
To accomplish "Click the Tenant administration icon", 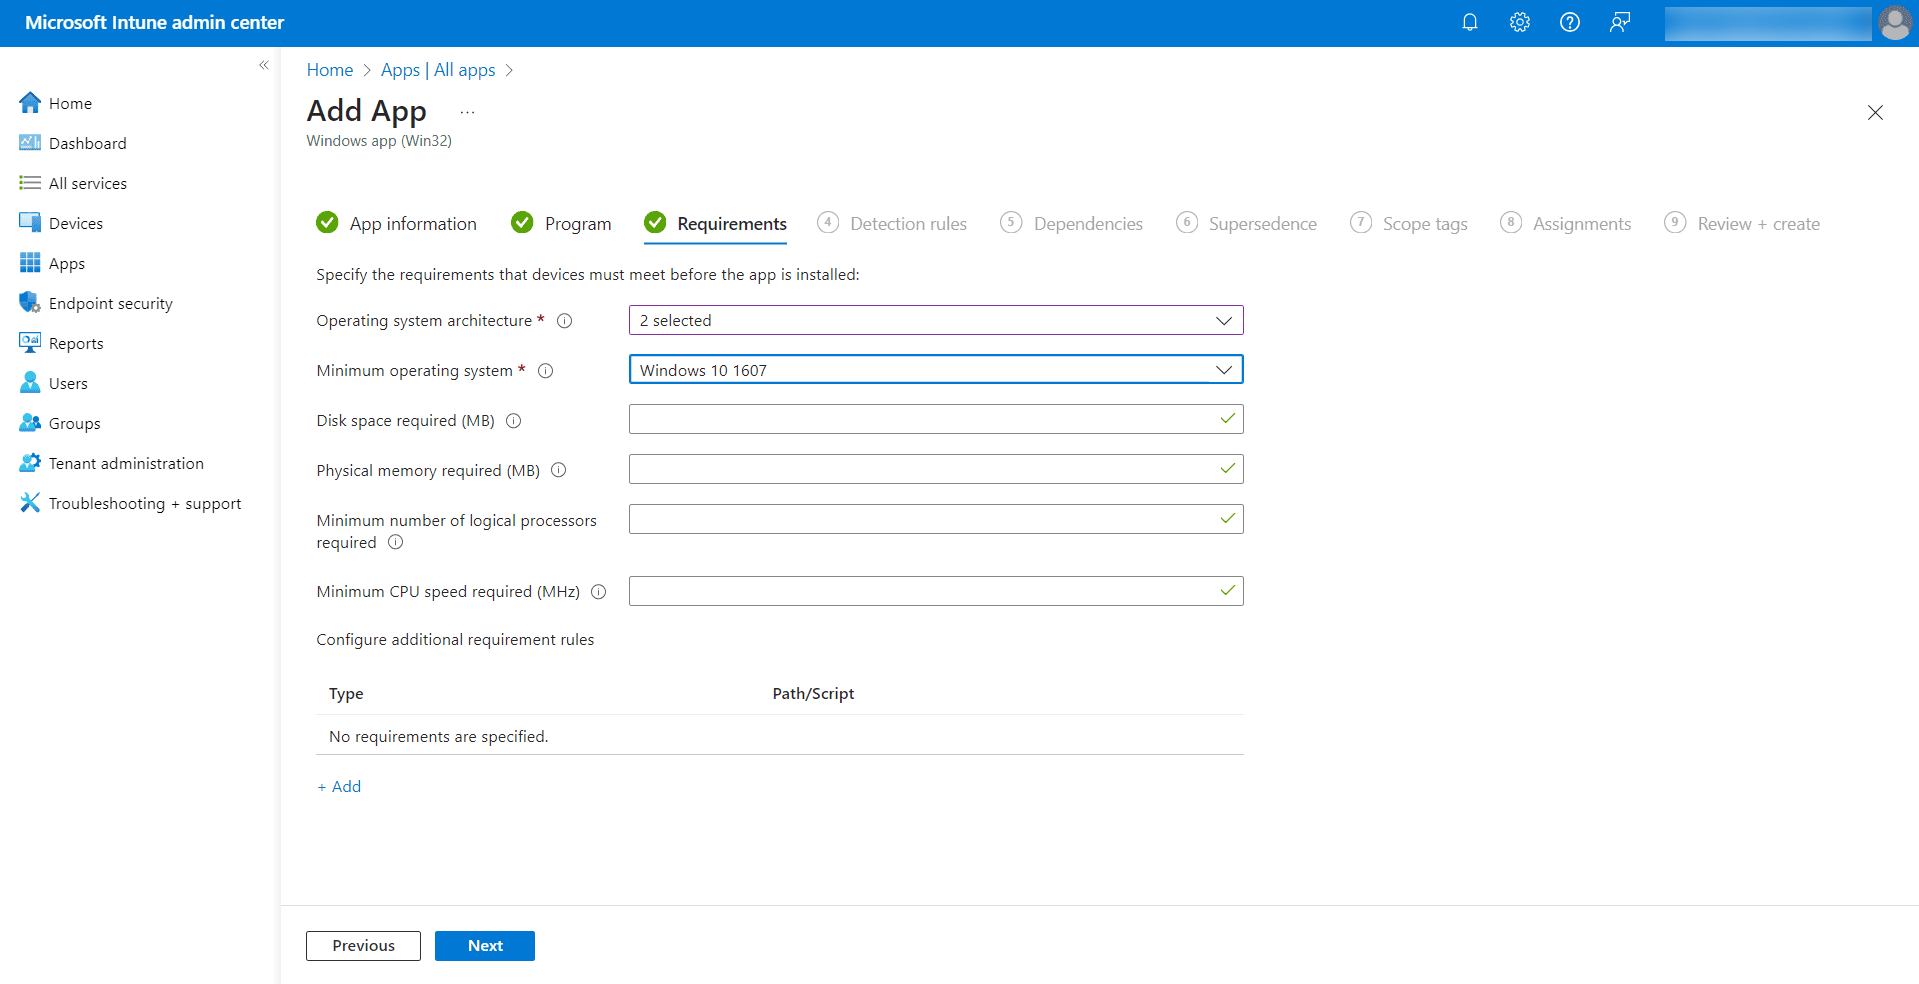I will click(x=30, y=463).
